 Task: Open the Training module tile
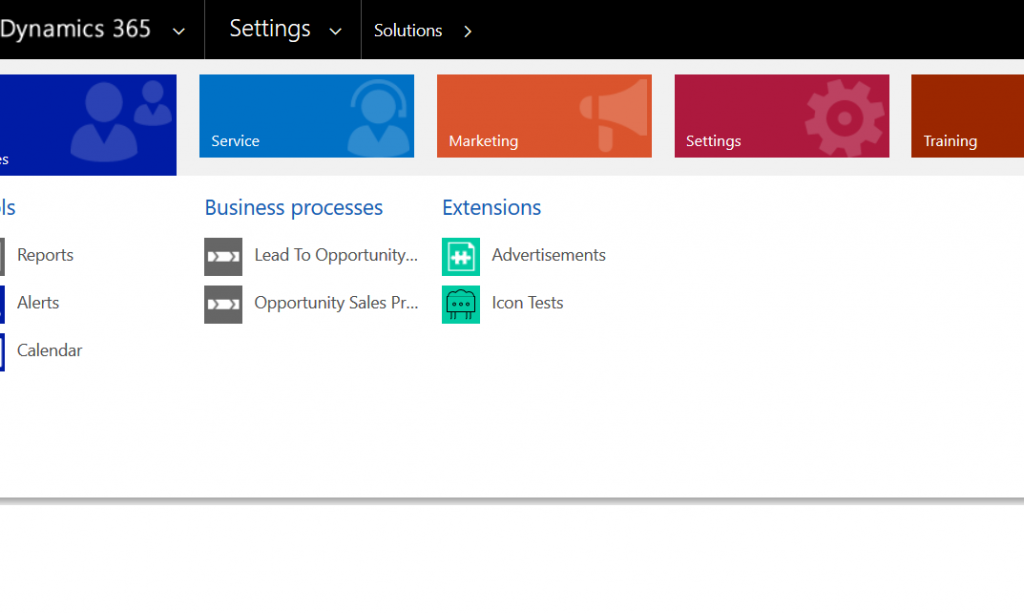point(967,116)
